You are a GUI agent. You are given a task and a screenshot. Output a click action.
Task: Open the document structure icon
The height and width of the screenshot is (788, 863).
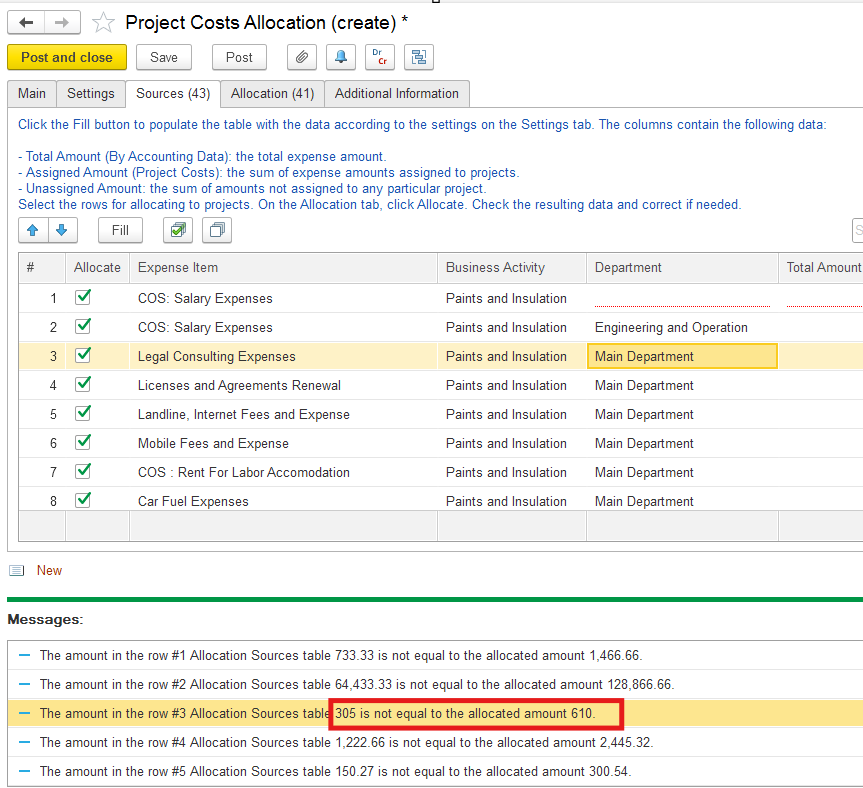tap(418, 57)
